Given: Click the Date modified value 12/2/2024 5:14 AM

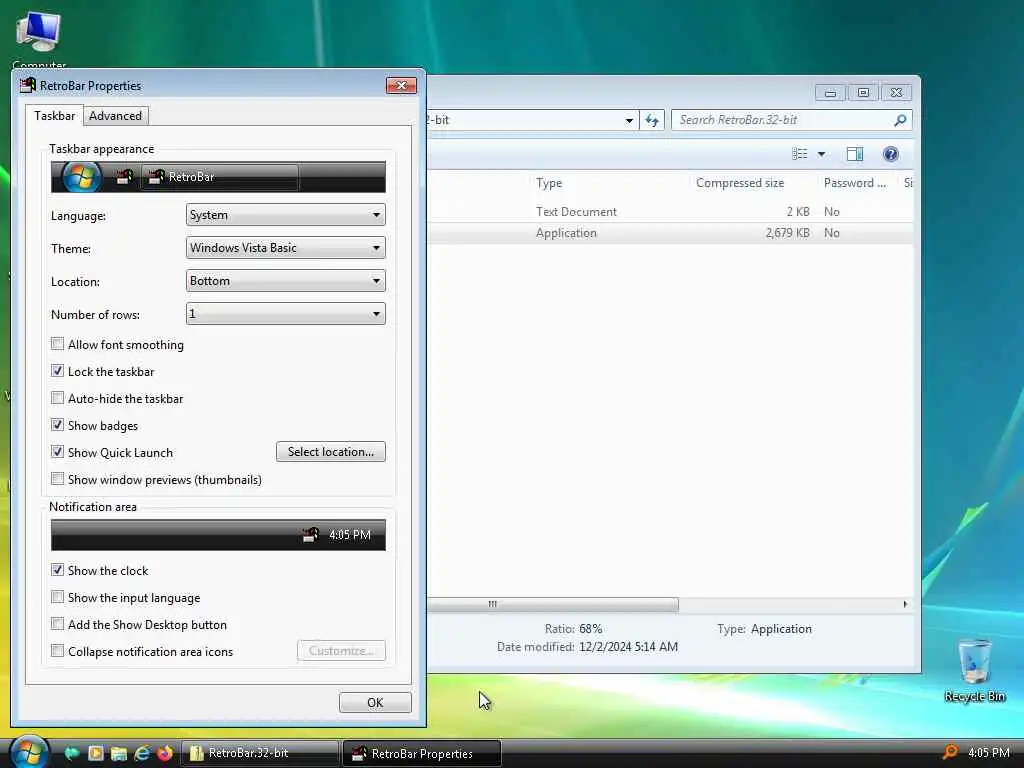Looking at the screenshot, I should click(x=628, y=647).
